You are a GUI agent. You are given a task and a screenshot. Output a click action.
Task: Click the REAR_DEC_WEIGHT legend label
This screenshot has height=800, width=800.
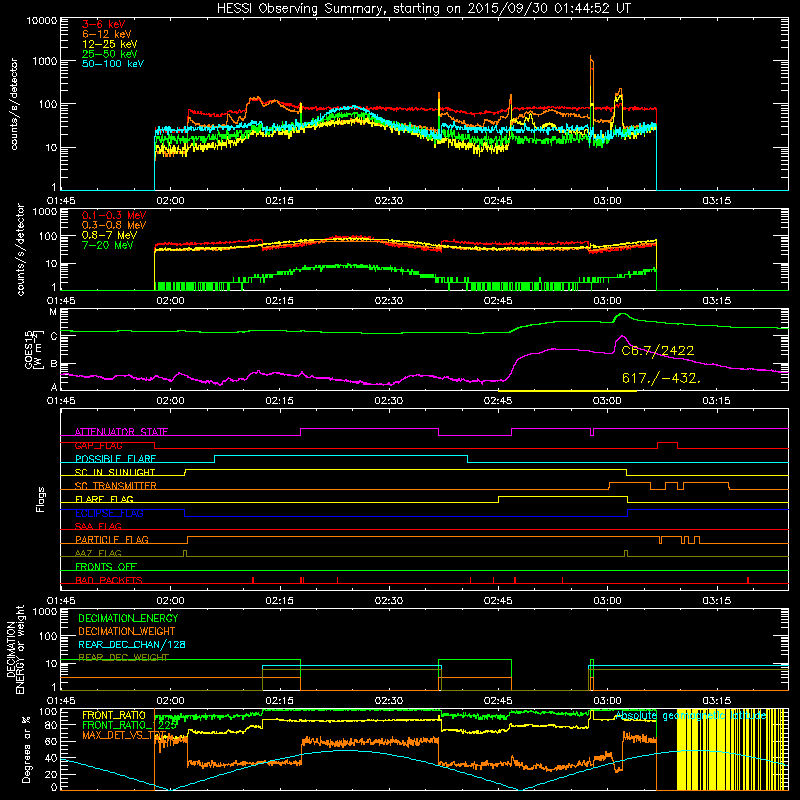[123, 658]
